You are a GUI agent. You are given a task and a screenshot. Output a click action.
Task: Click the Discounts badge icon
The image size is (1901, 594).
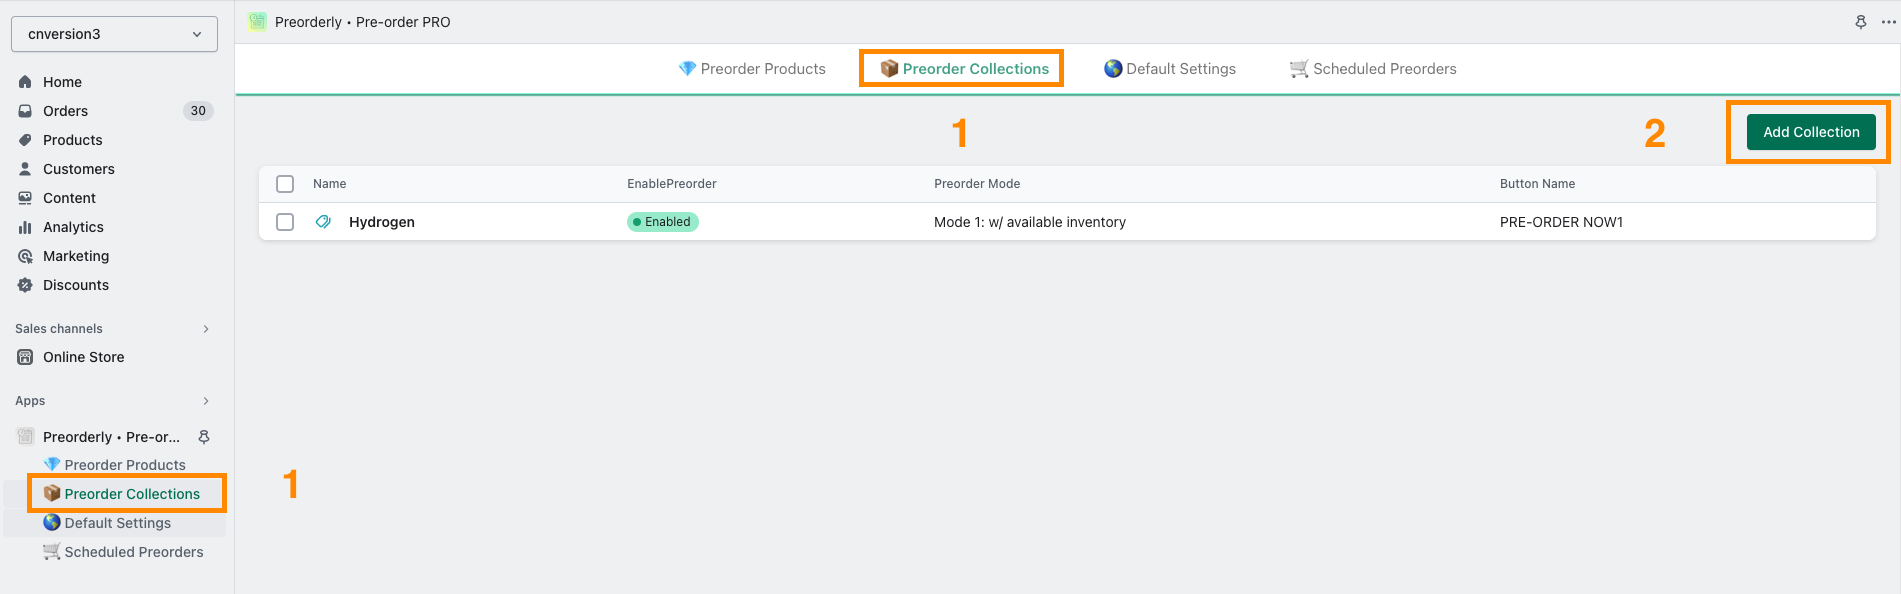(x=25, y=285)
